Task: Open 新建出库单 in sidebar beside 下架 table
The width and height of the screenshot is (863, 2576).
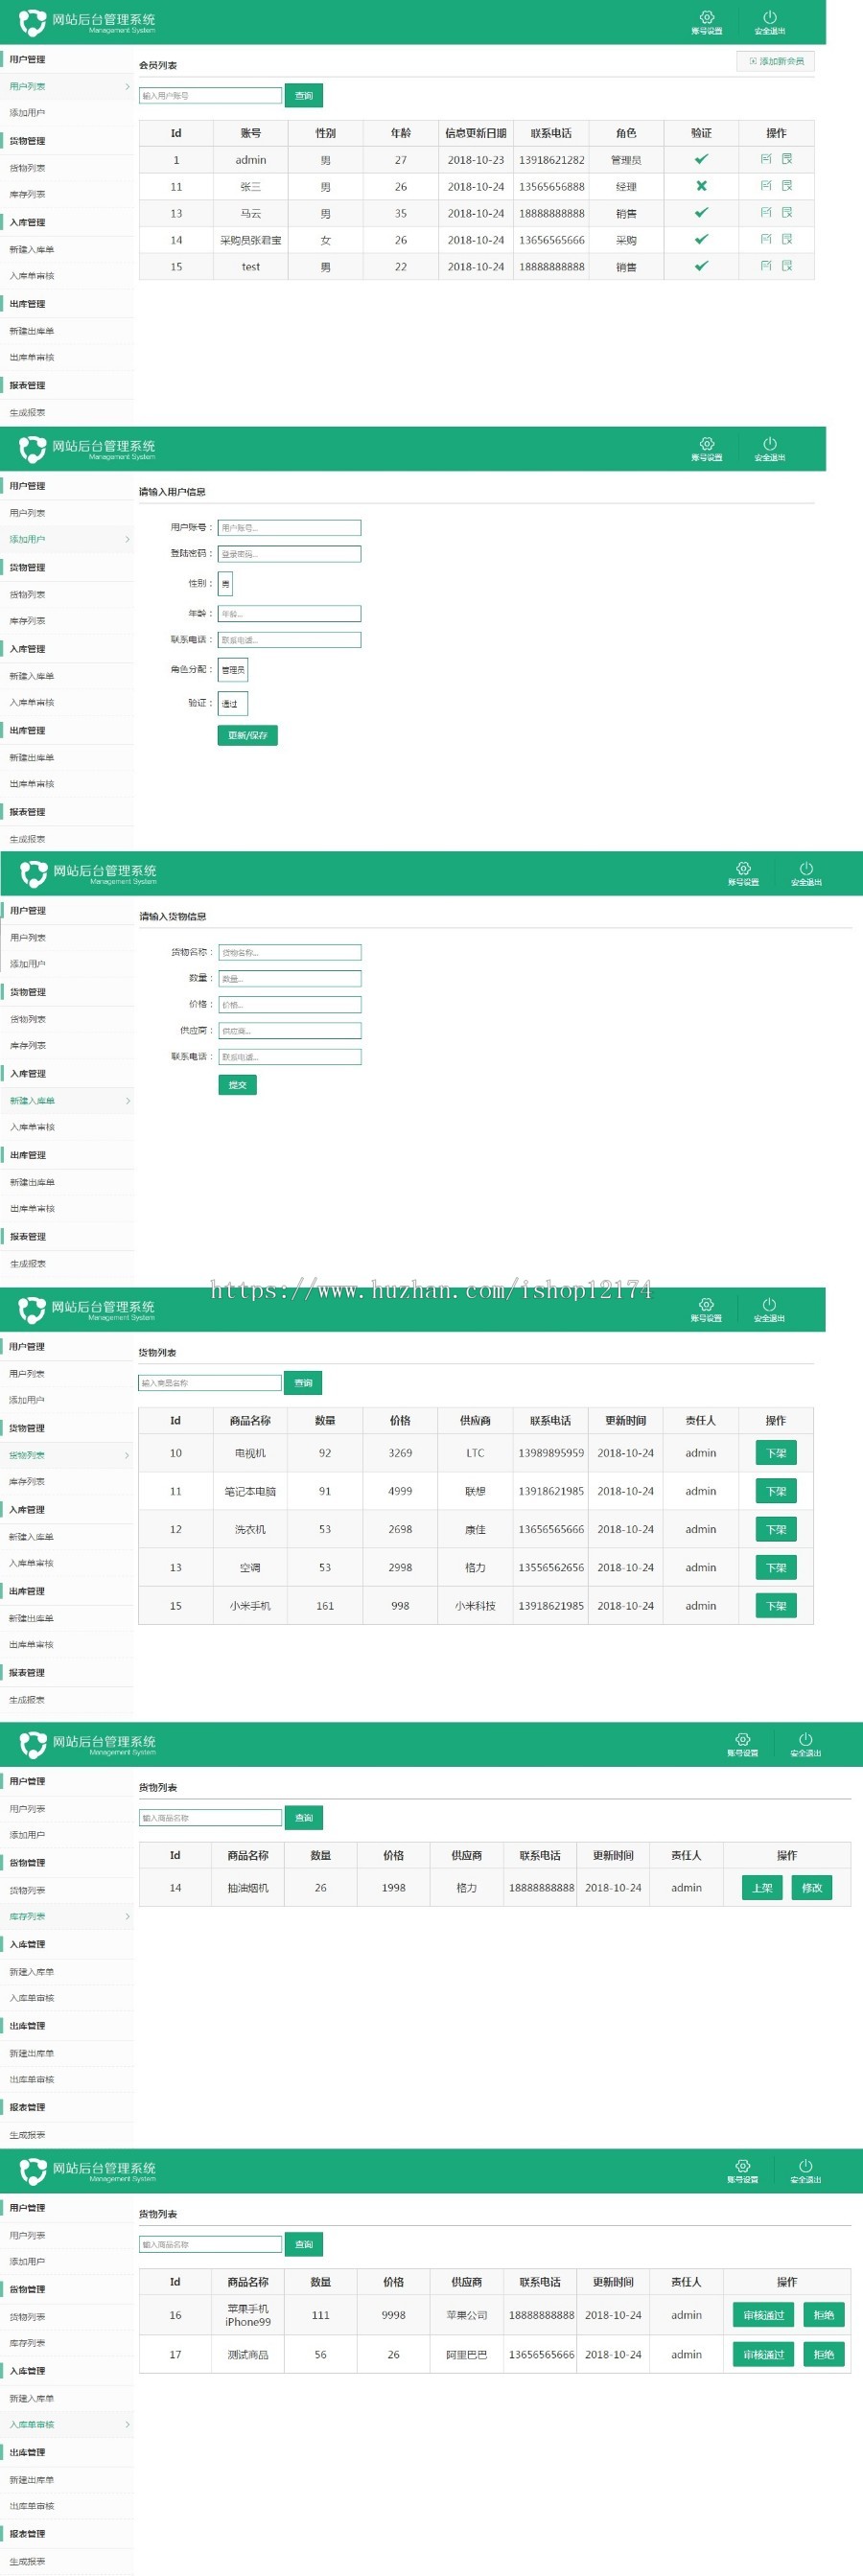Action: [x=32, y=1618]
